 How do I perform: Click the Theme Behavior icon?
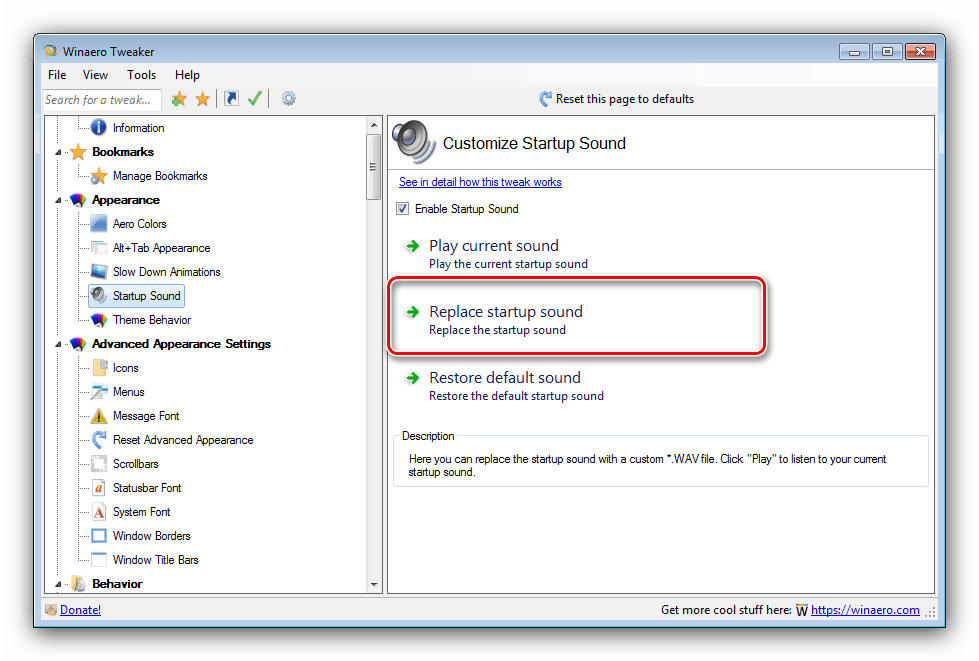click(99, 320)
